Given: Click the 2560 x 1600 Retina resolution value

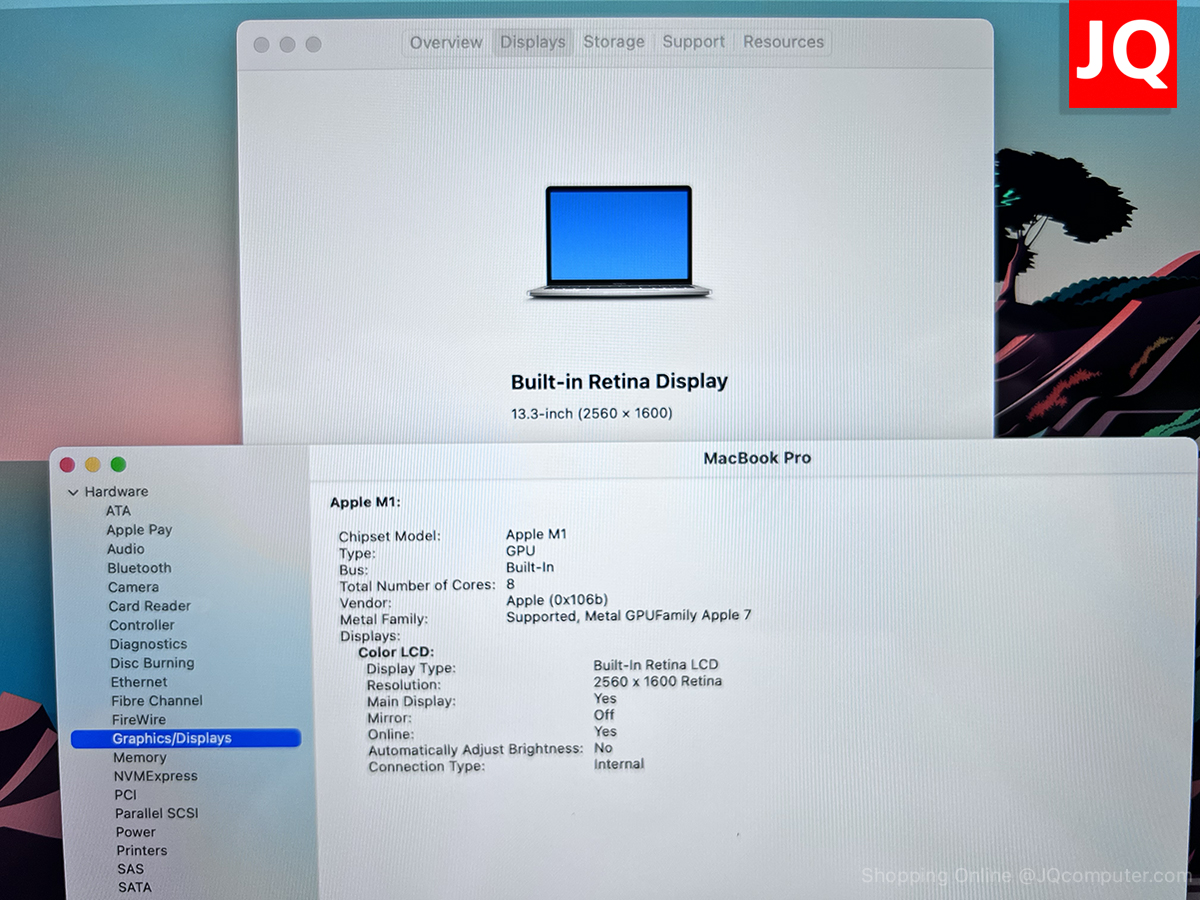Looking at the screenshot, I should pyautogui.click(x=657, y=681).
